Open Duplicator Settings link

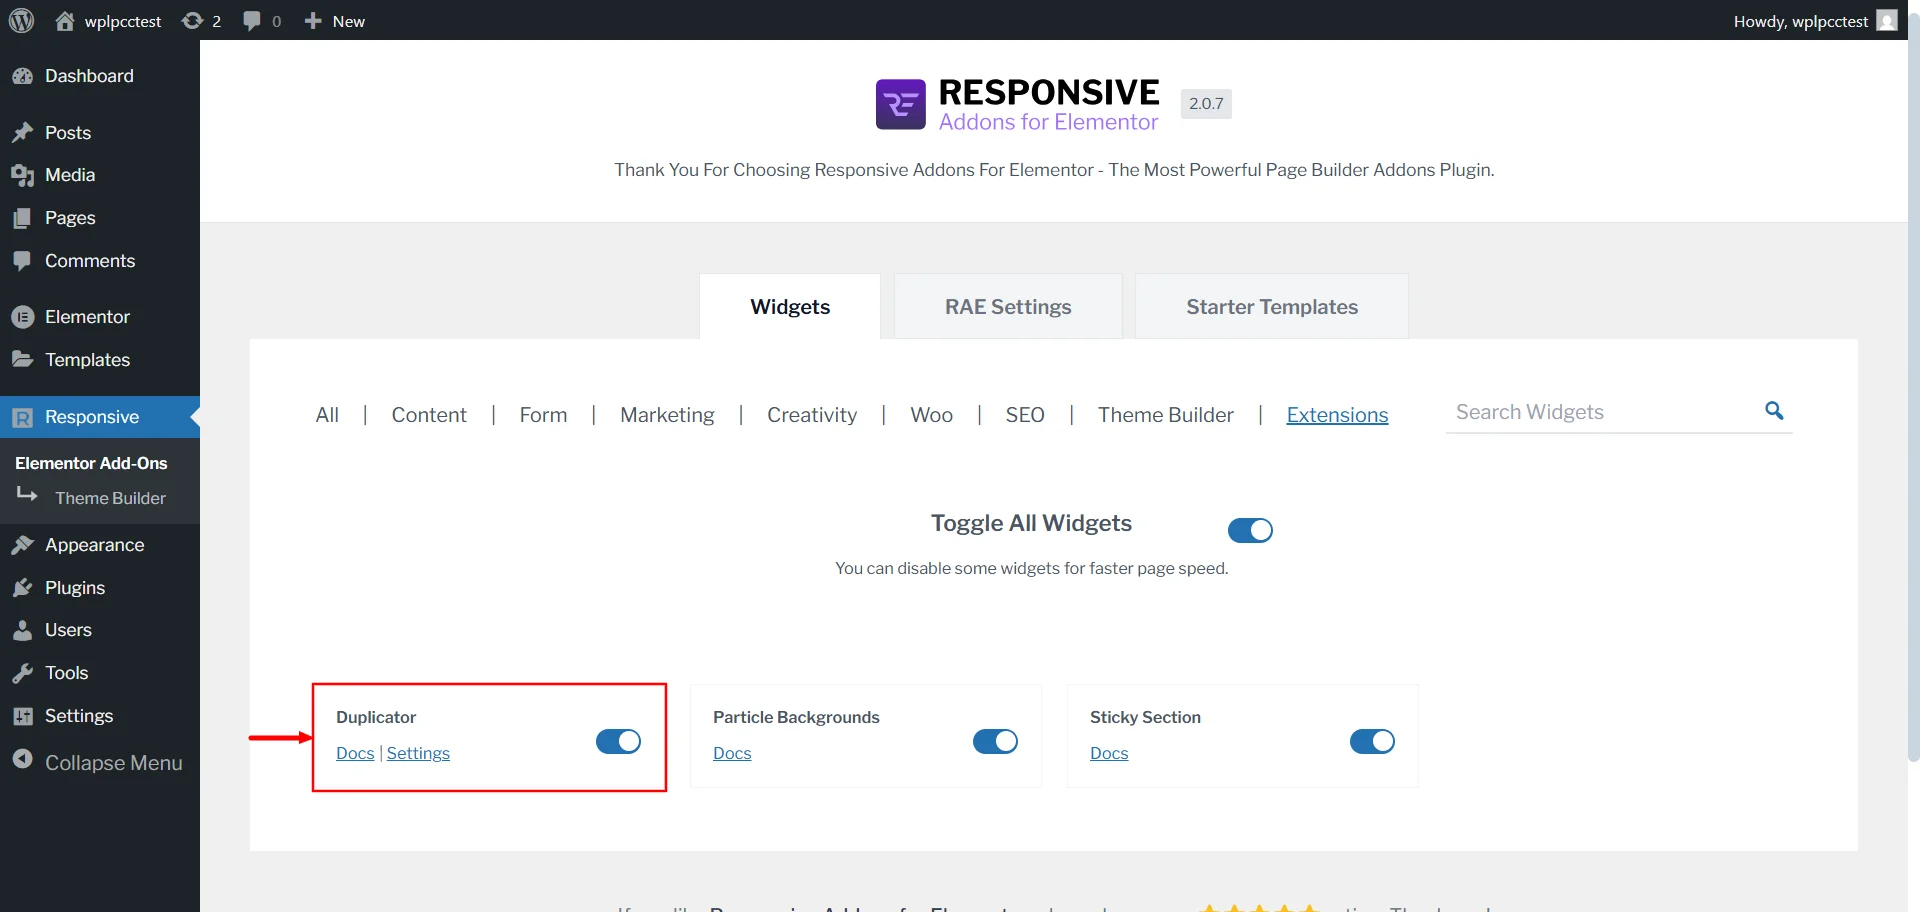click(x=418, y=753)
